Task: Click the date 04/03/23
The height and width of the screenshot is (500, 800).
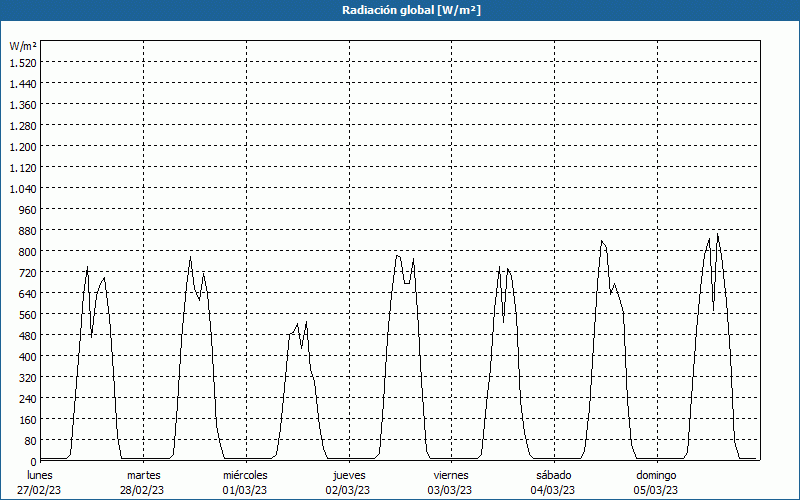Action: click(553, 490)
